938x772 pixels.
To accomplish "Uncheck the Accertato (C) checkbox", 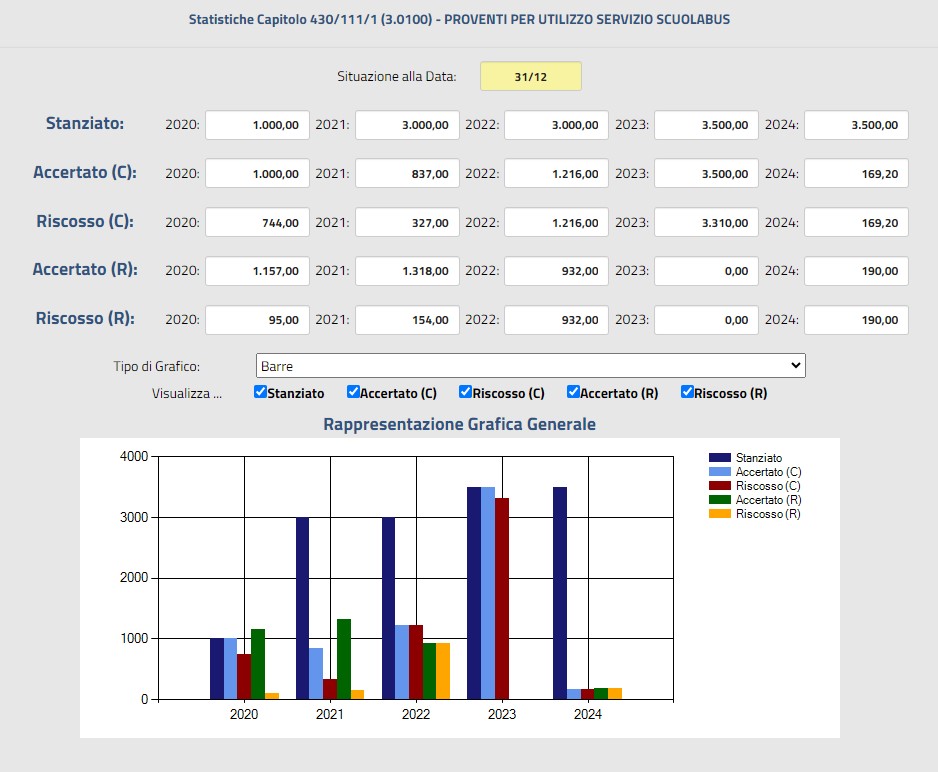I will click(x=353, y=392).
